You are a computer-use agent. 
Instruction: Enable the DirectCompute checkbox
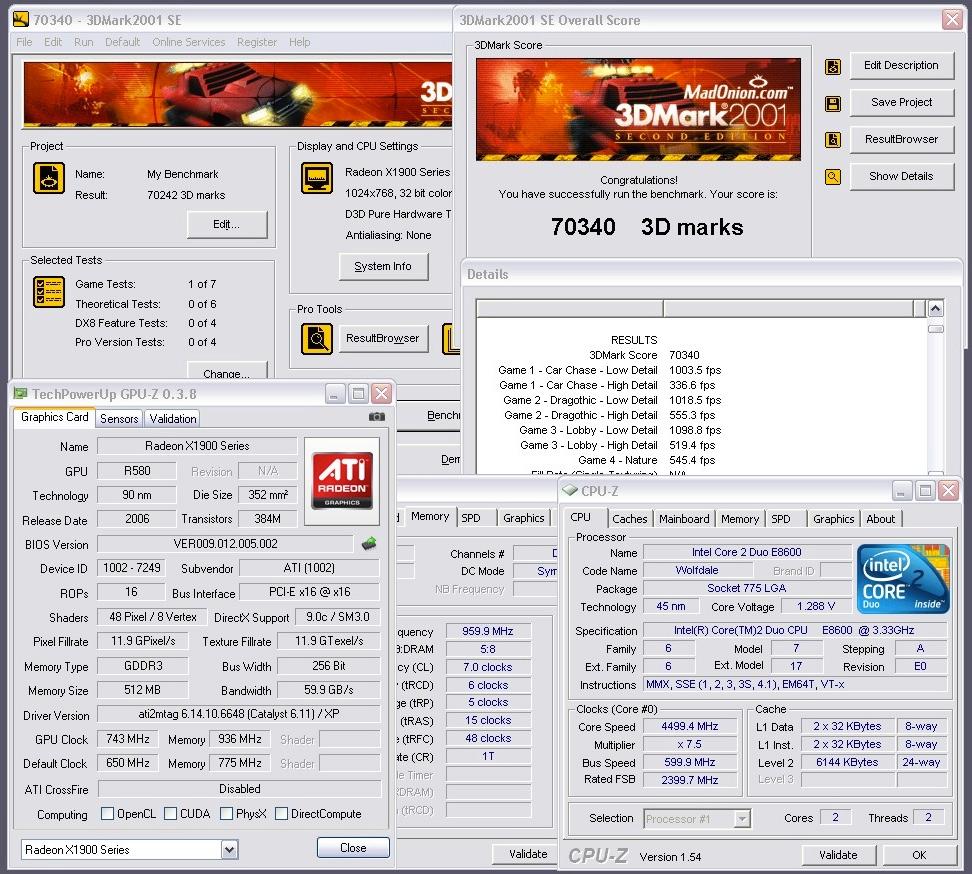281,813
